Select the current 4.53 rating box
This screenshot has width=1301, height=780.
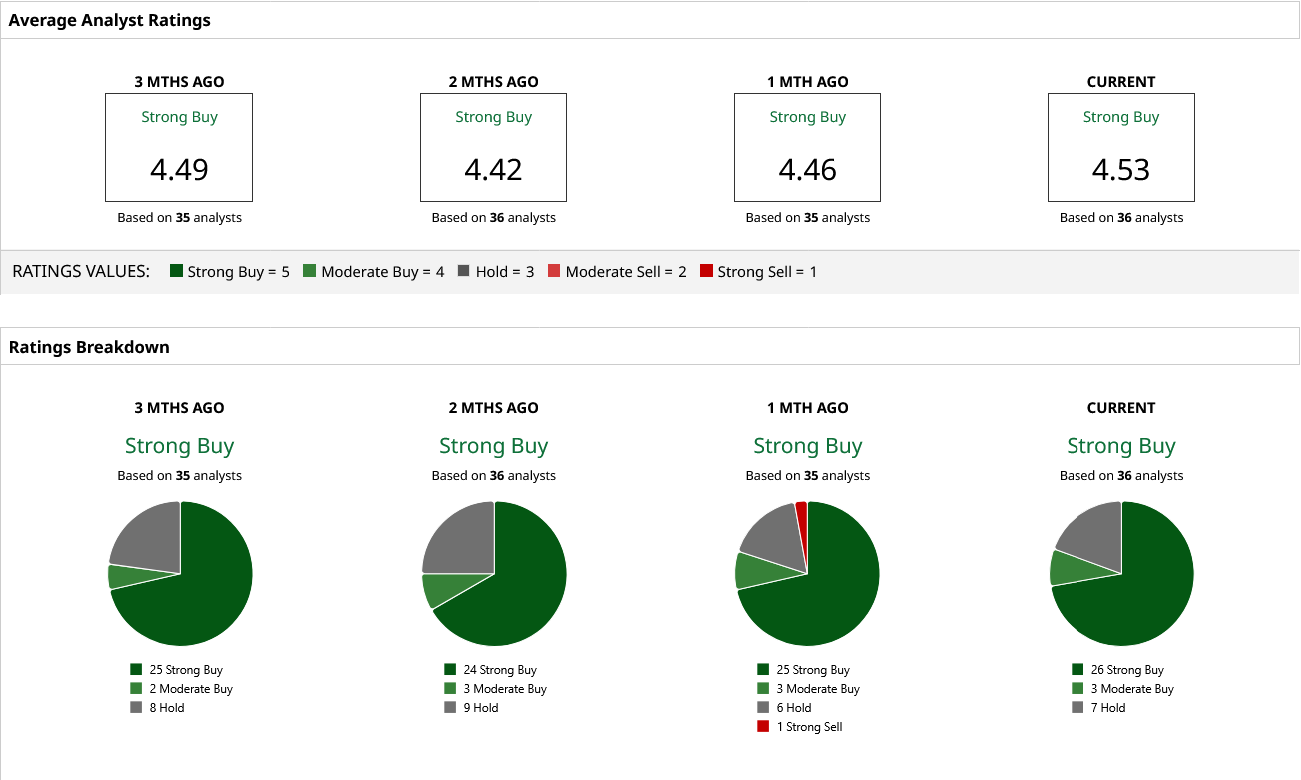(x=1121, y=147)
